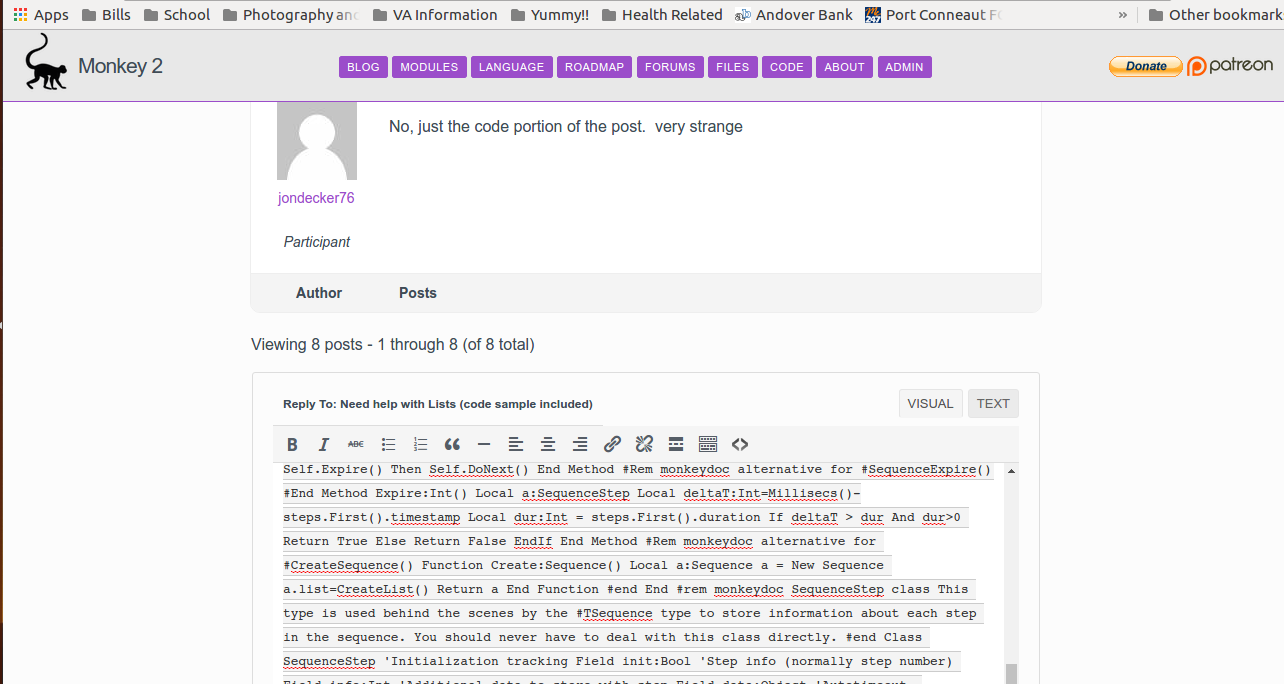Toggle bold formatting in reply editor
This screenshot has height=684, width=1284.
click(292, 445)
